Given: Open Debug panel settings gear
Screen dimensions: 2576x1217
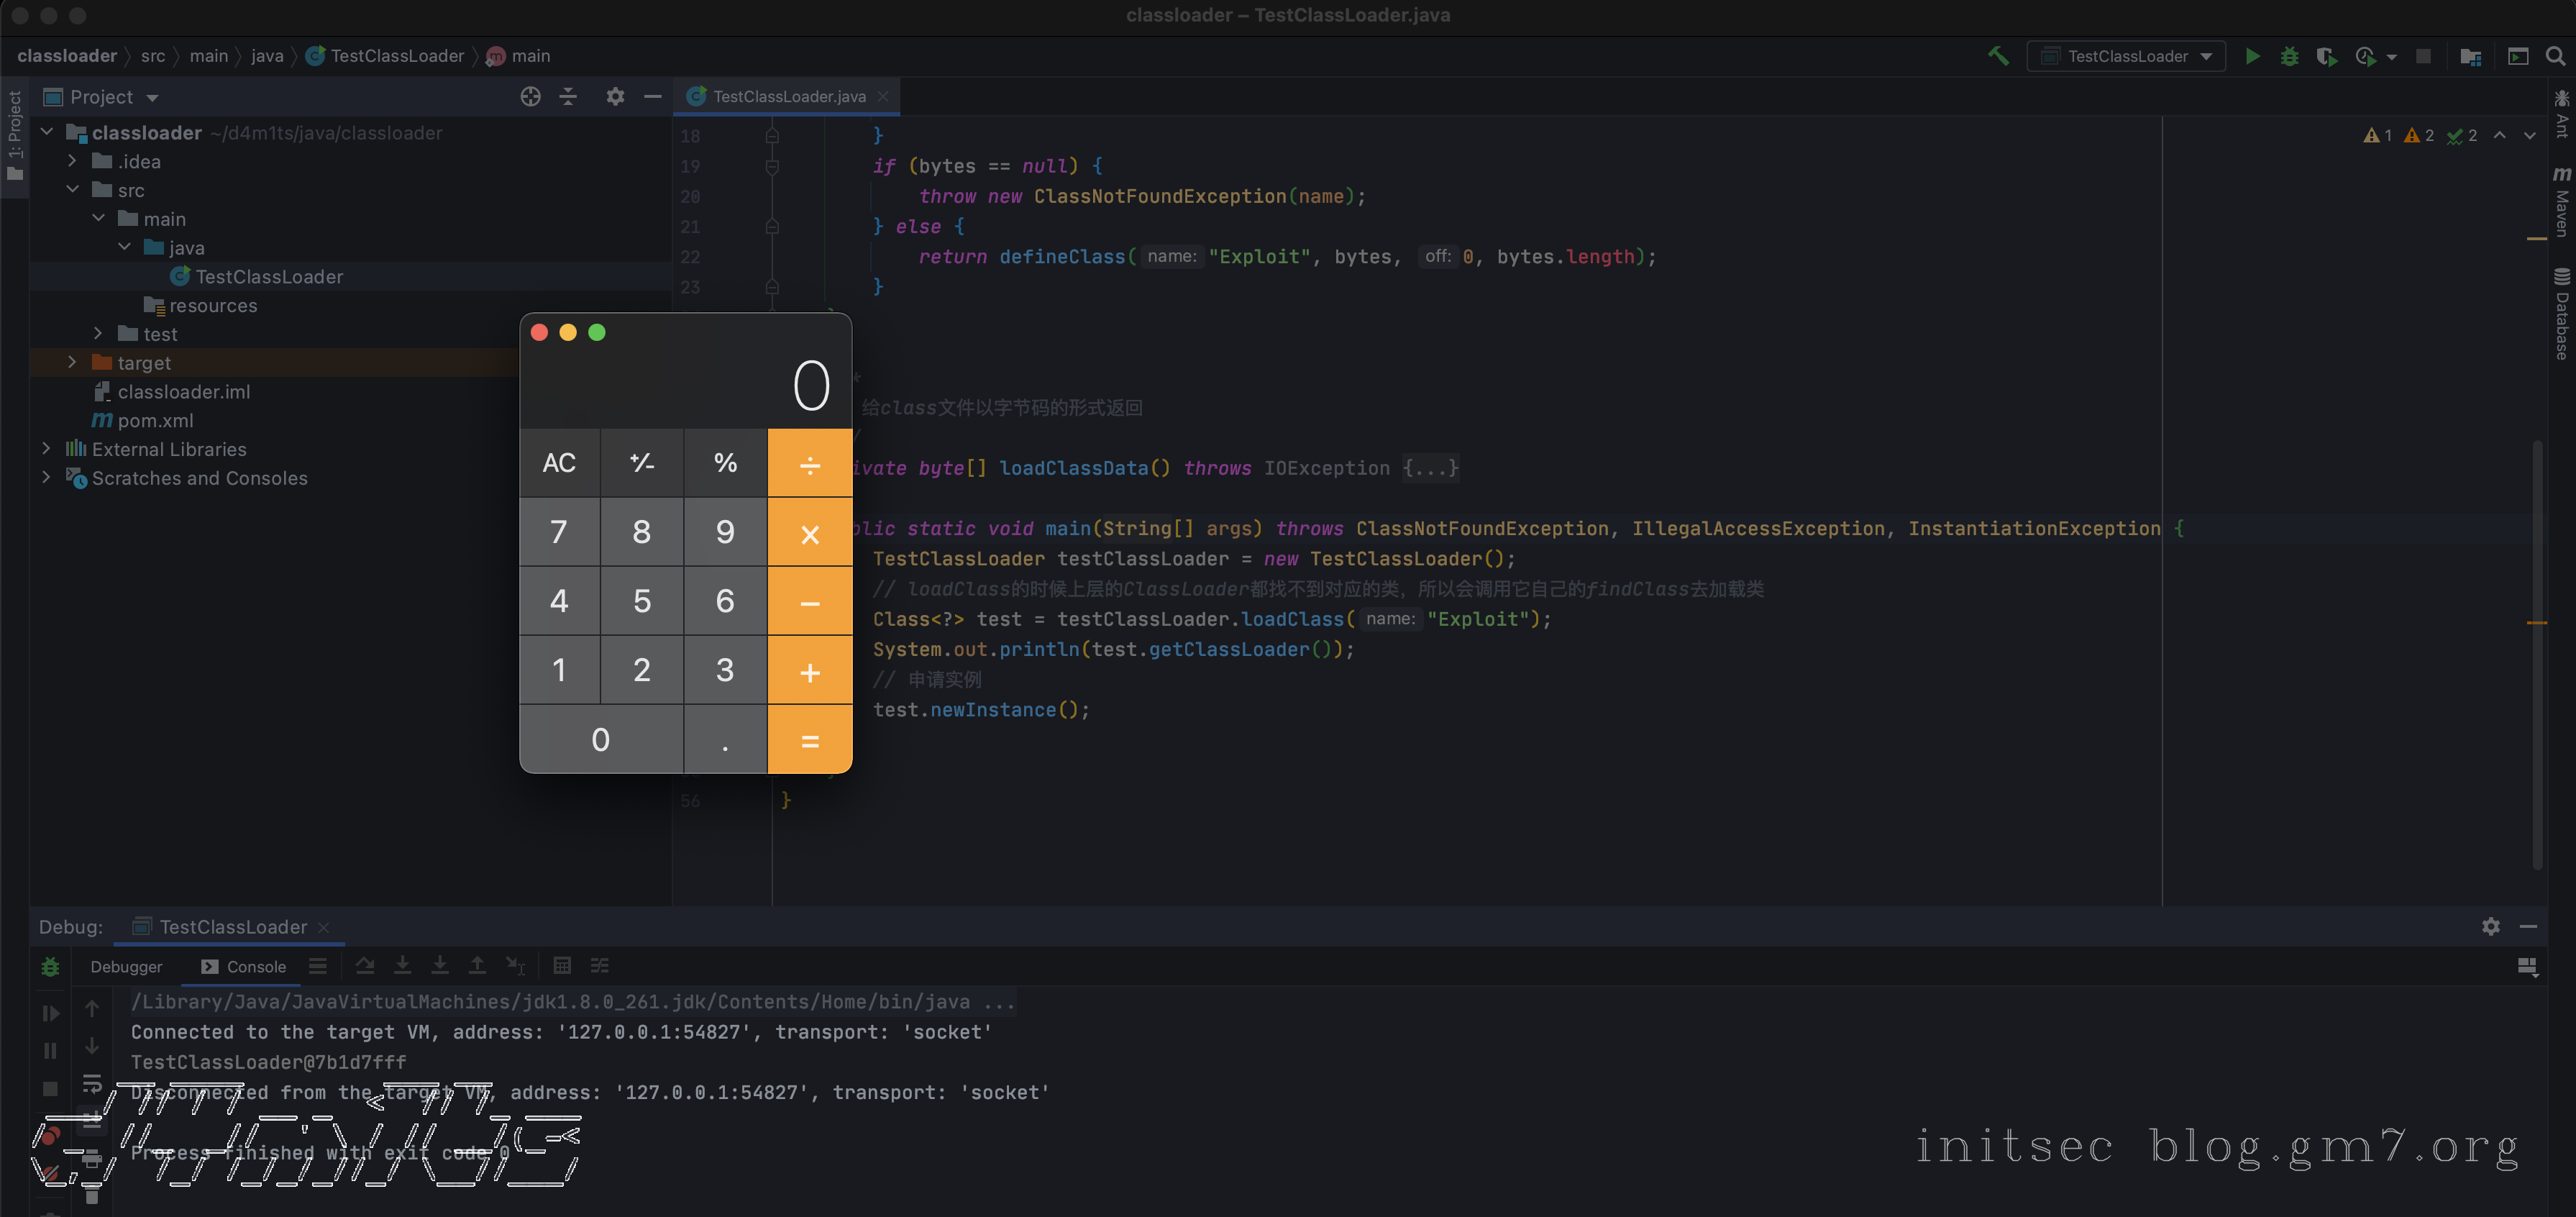Looking at the screenshot, I should pyautogui.click(x=2490, y=927).
